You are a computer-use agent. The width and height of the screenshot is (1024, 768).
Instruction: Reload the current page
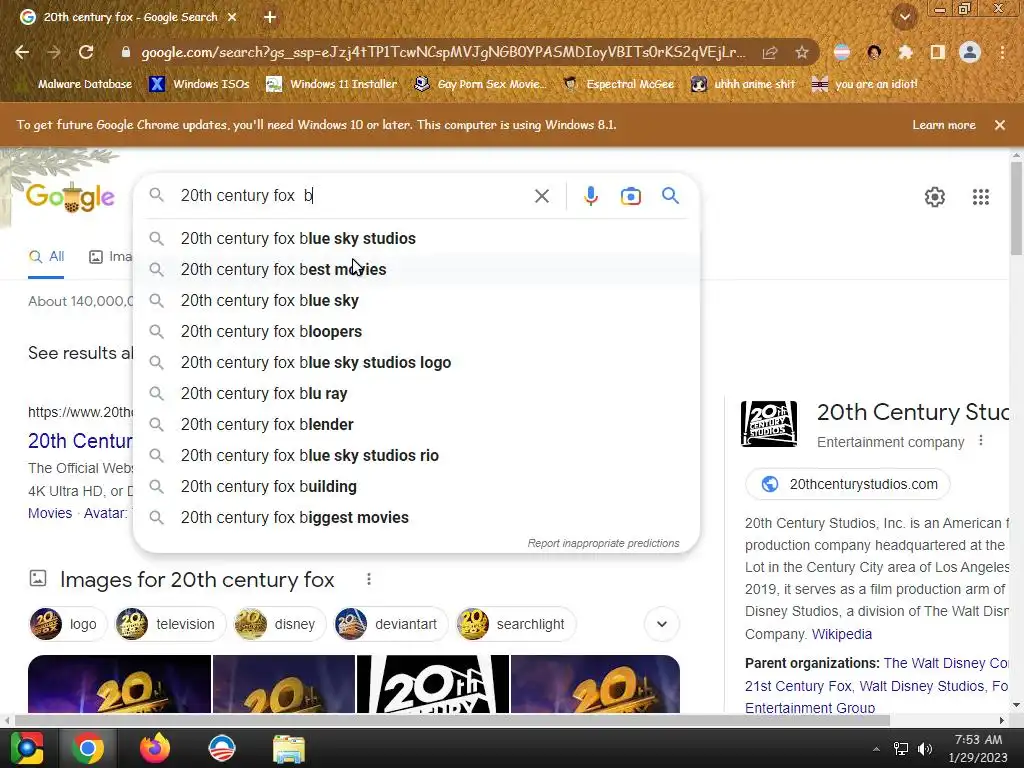[x=86, y=52]
